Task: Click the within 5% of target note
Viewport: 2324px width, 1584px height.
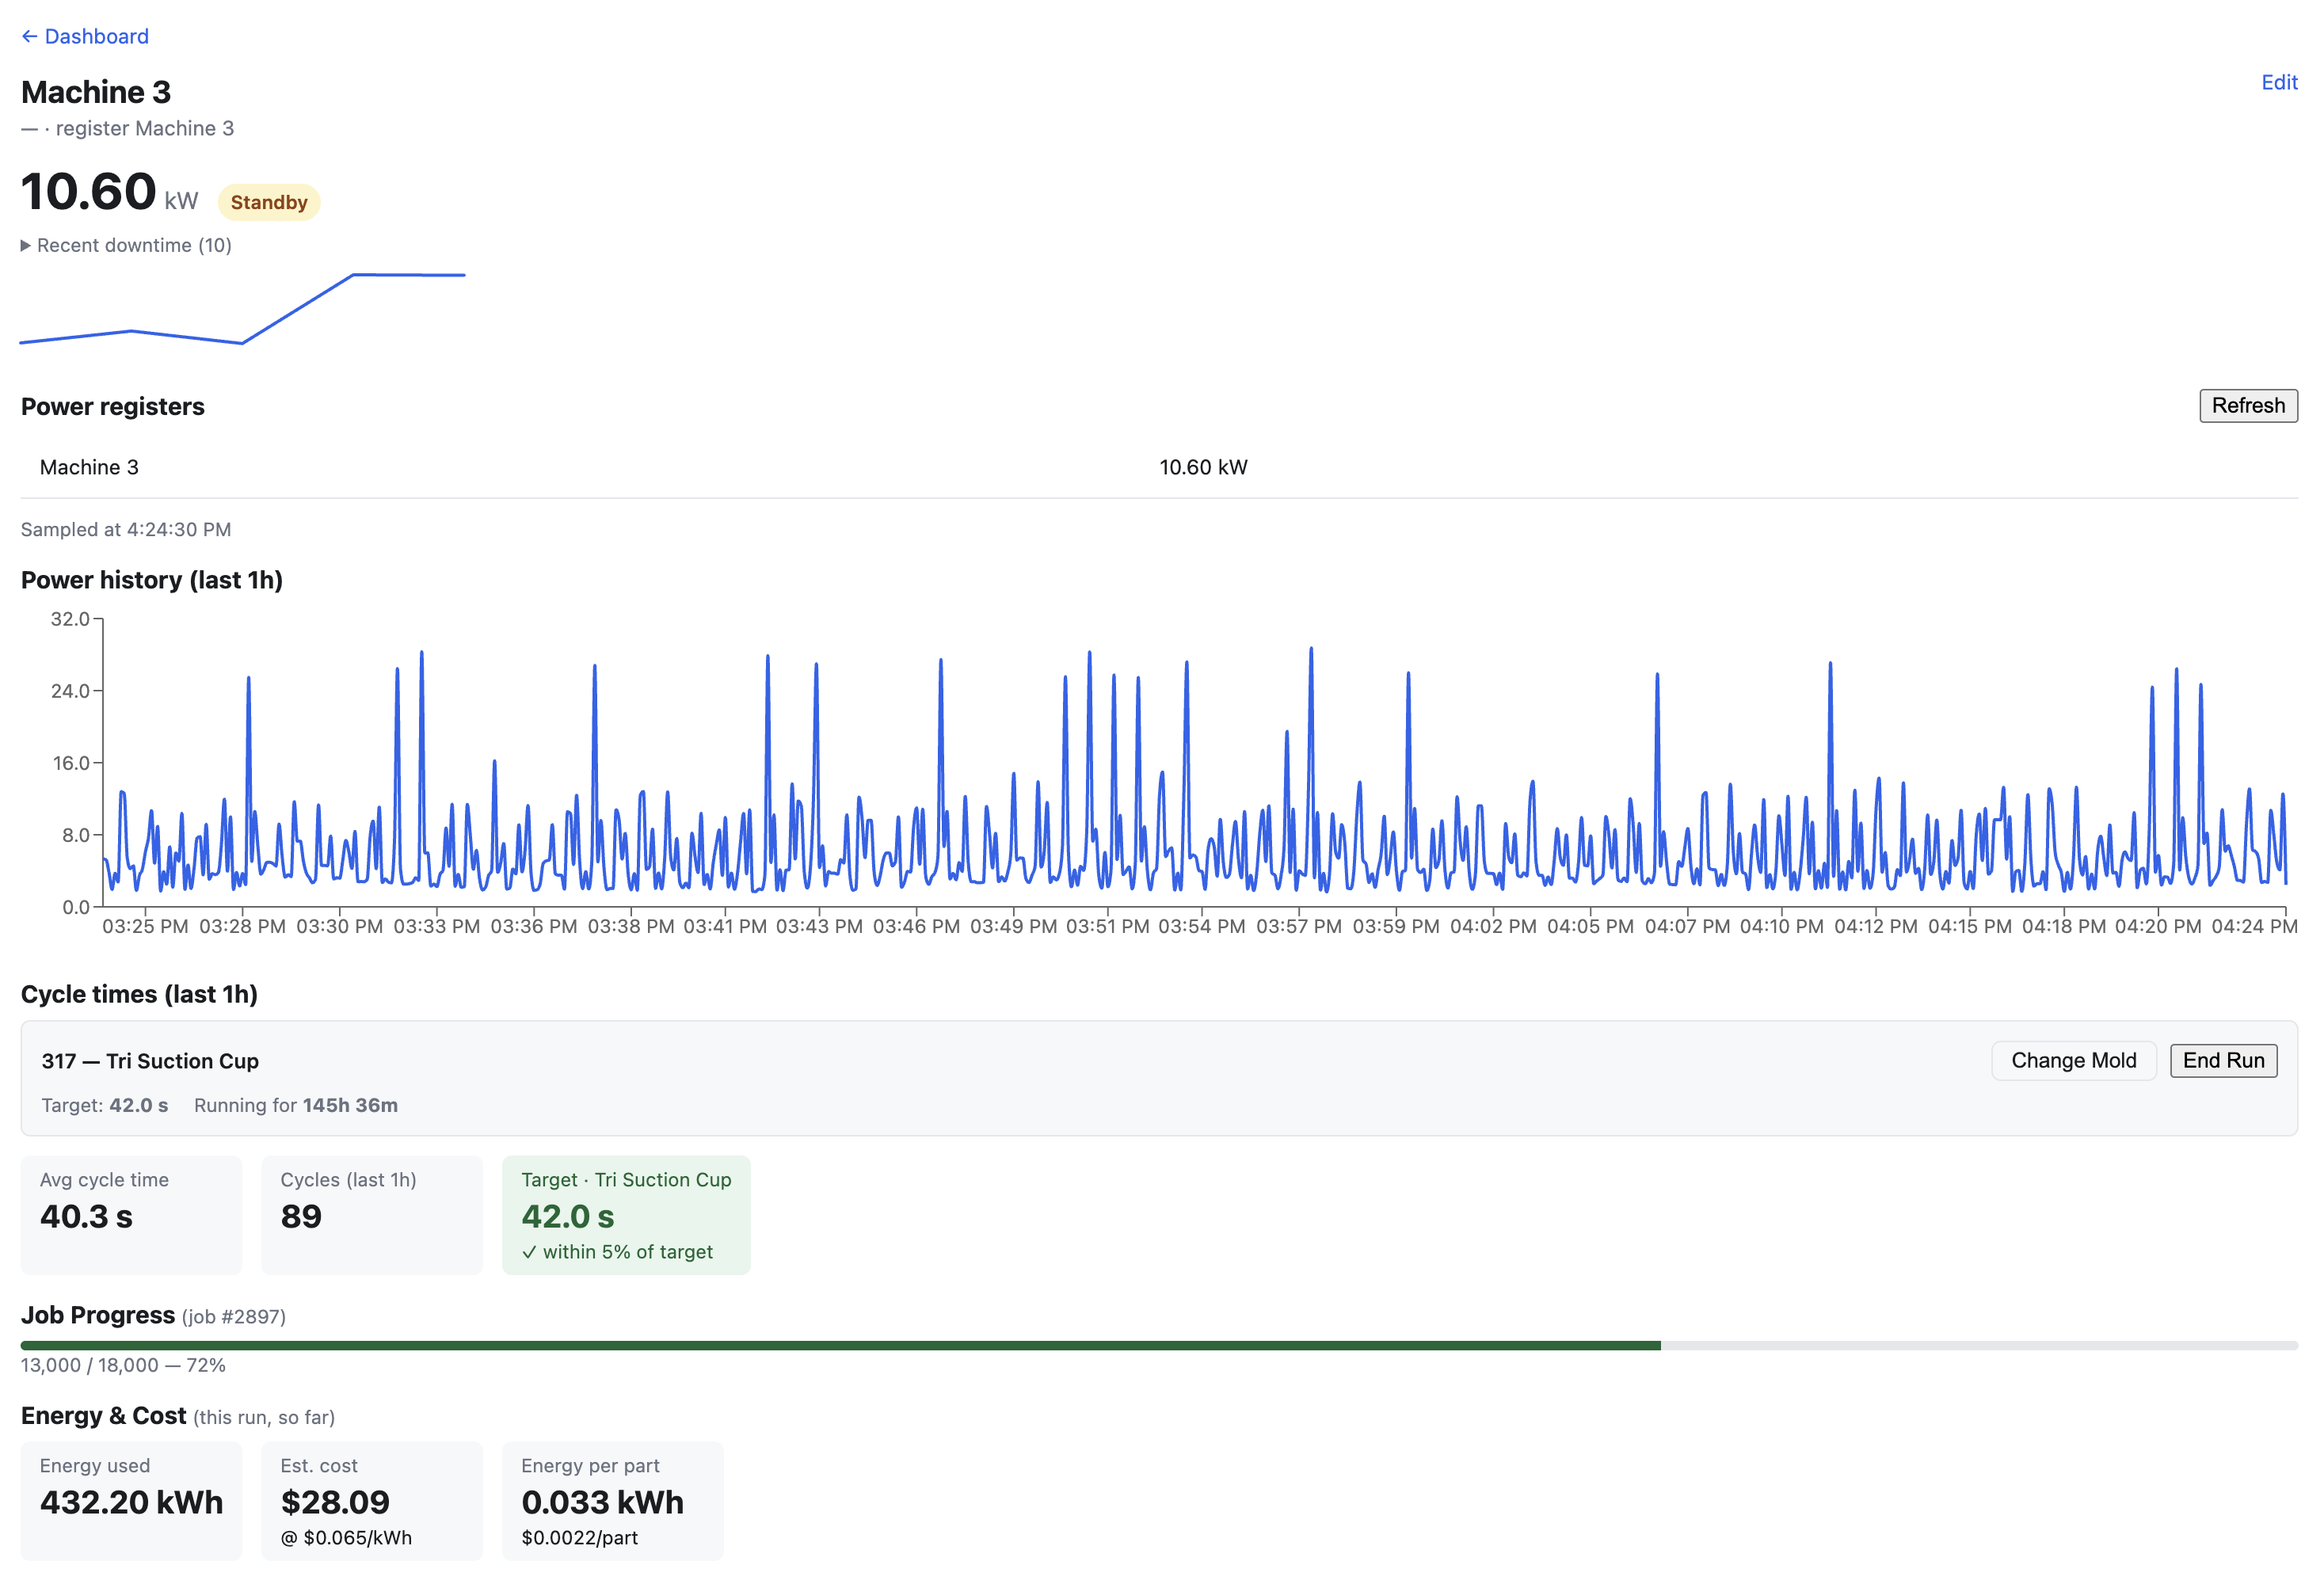Action: pyautogui.click(x=617, y=1251)
